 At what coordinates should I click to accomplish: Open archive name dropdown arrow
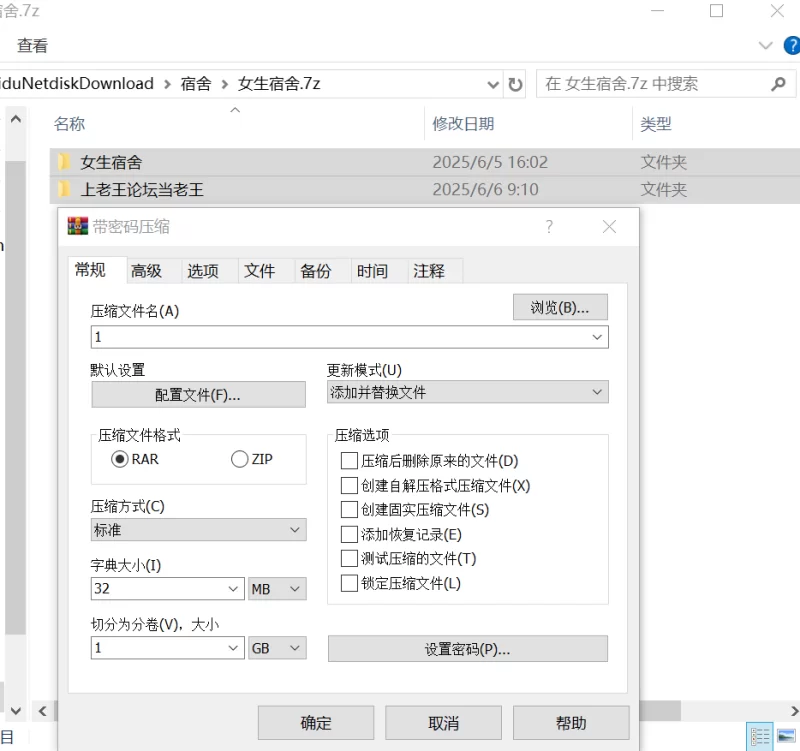pyautogui.click(x=597, y=337)
